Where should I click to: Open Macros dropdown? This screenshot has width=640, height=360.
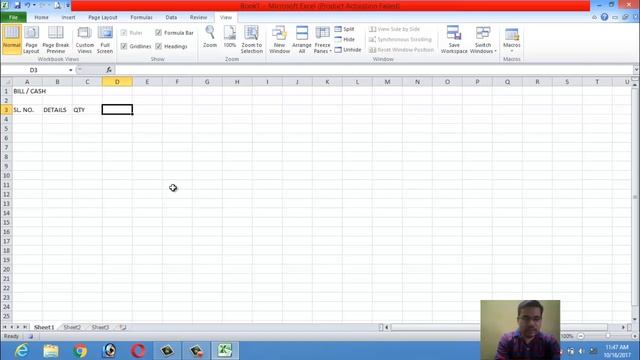[x=511, y=39]
